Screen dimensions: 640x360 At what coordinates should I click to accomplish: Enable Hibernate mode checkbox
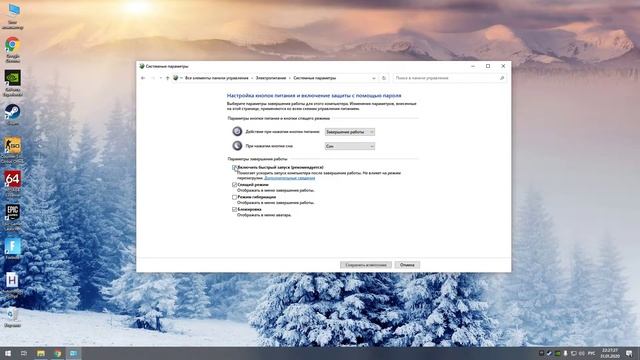pos(235,197)
